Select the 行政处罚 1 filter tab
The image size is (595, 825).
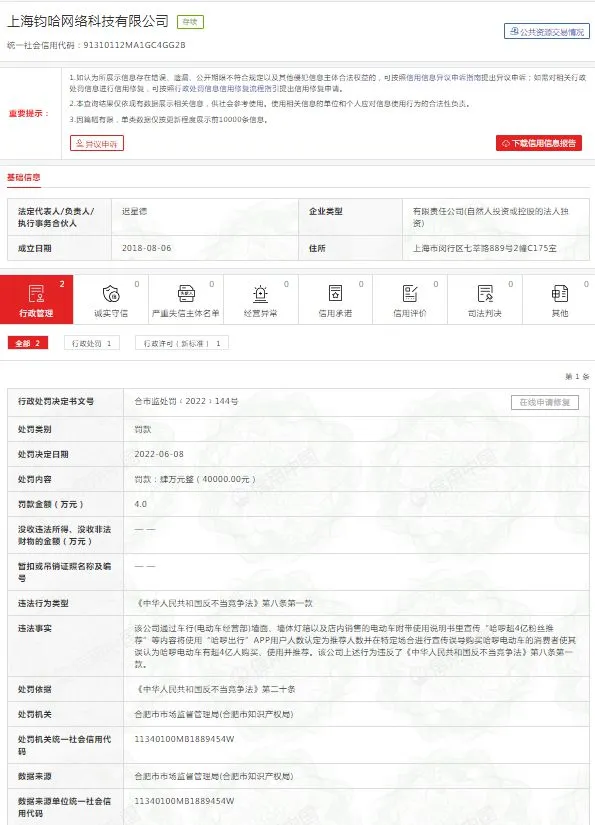click(92, 343)
